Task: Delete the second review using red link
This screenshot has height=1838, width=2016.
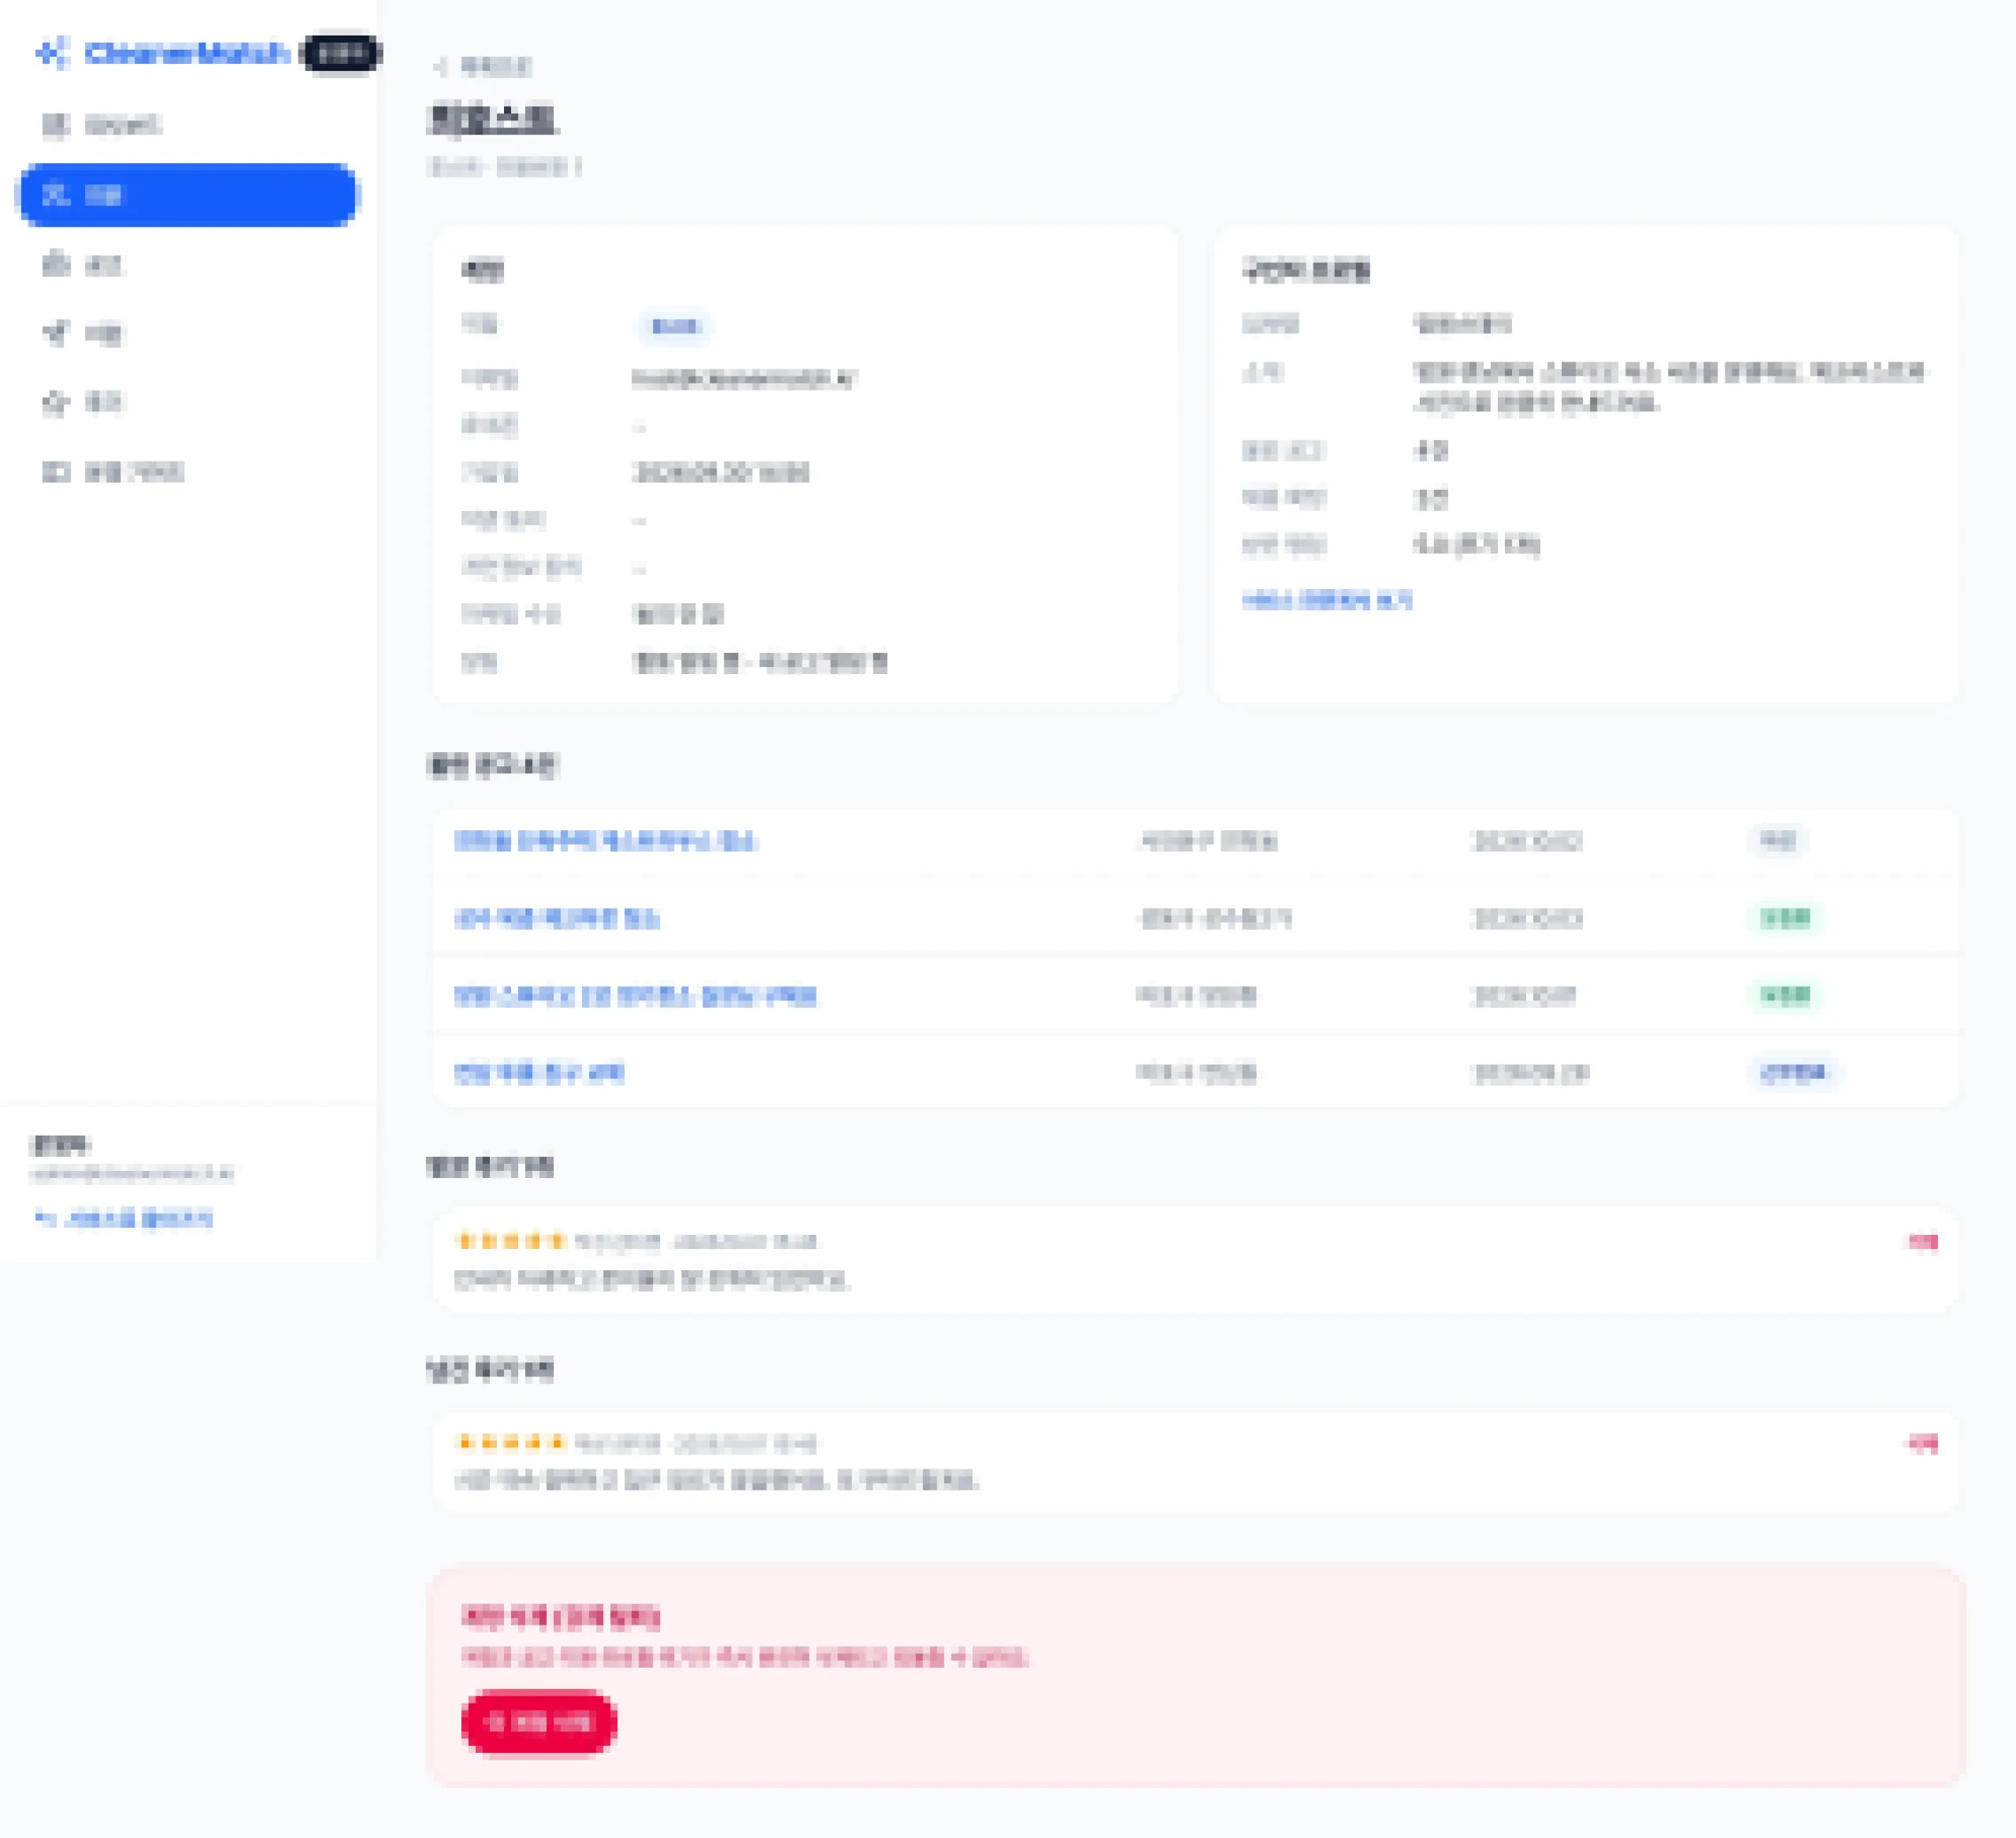Action: click(1922, 1443)
